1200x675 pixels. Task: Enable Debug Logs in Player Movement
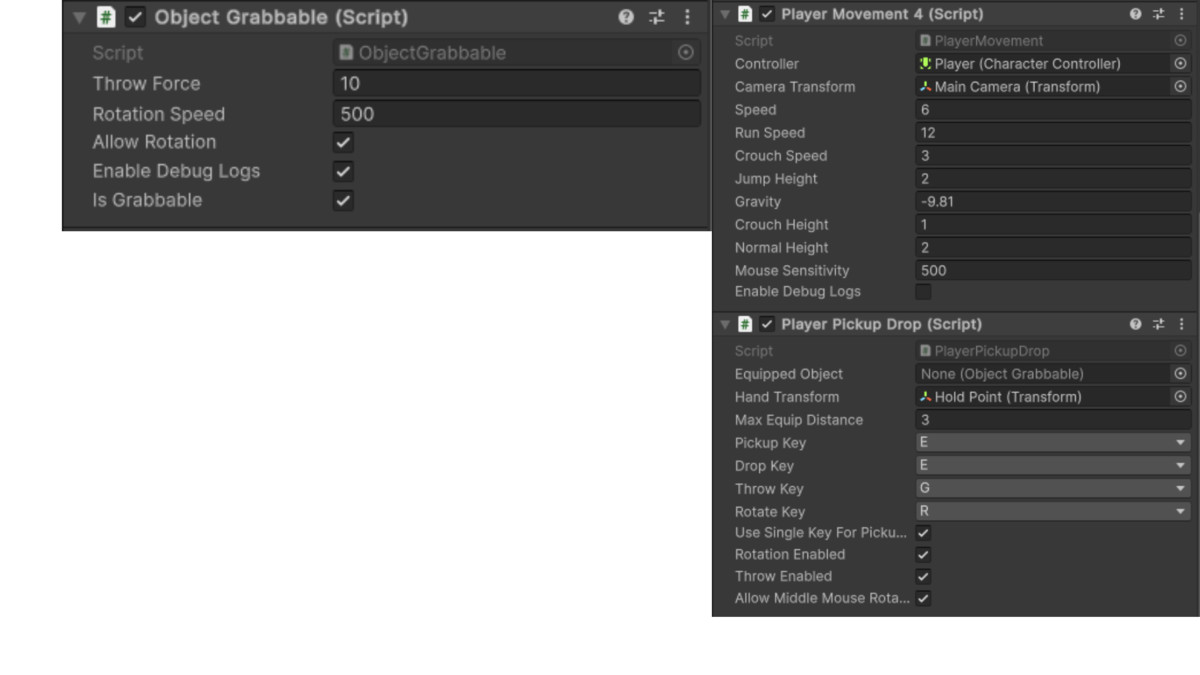[923, 292]
